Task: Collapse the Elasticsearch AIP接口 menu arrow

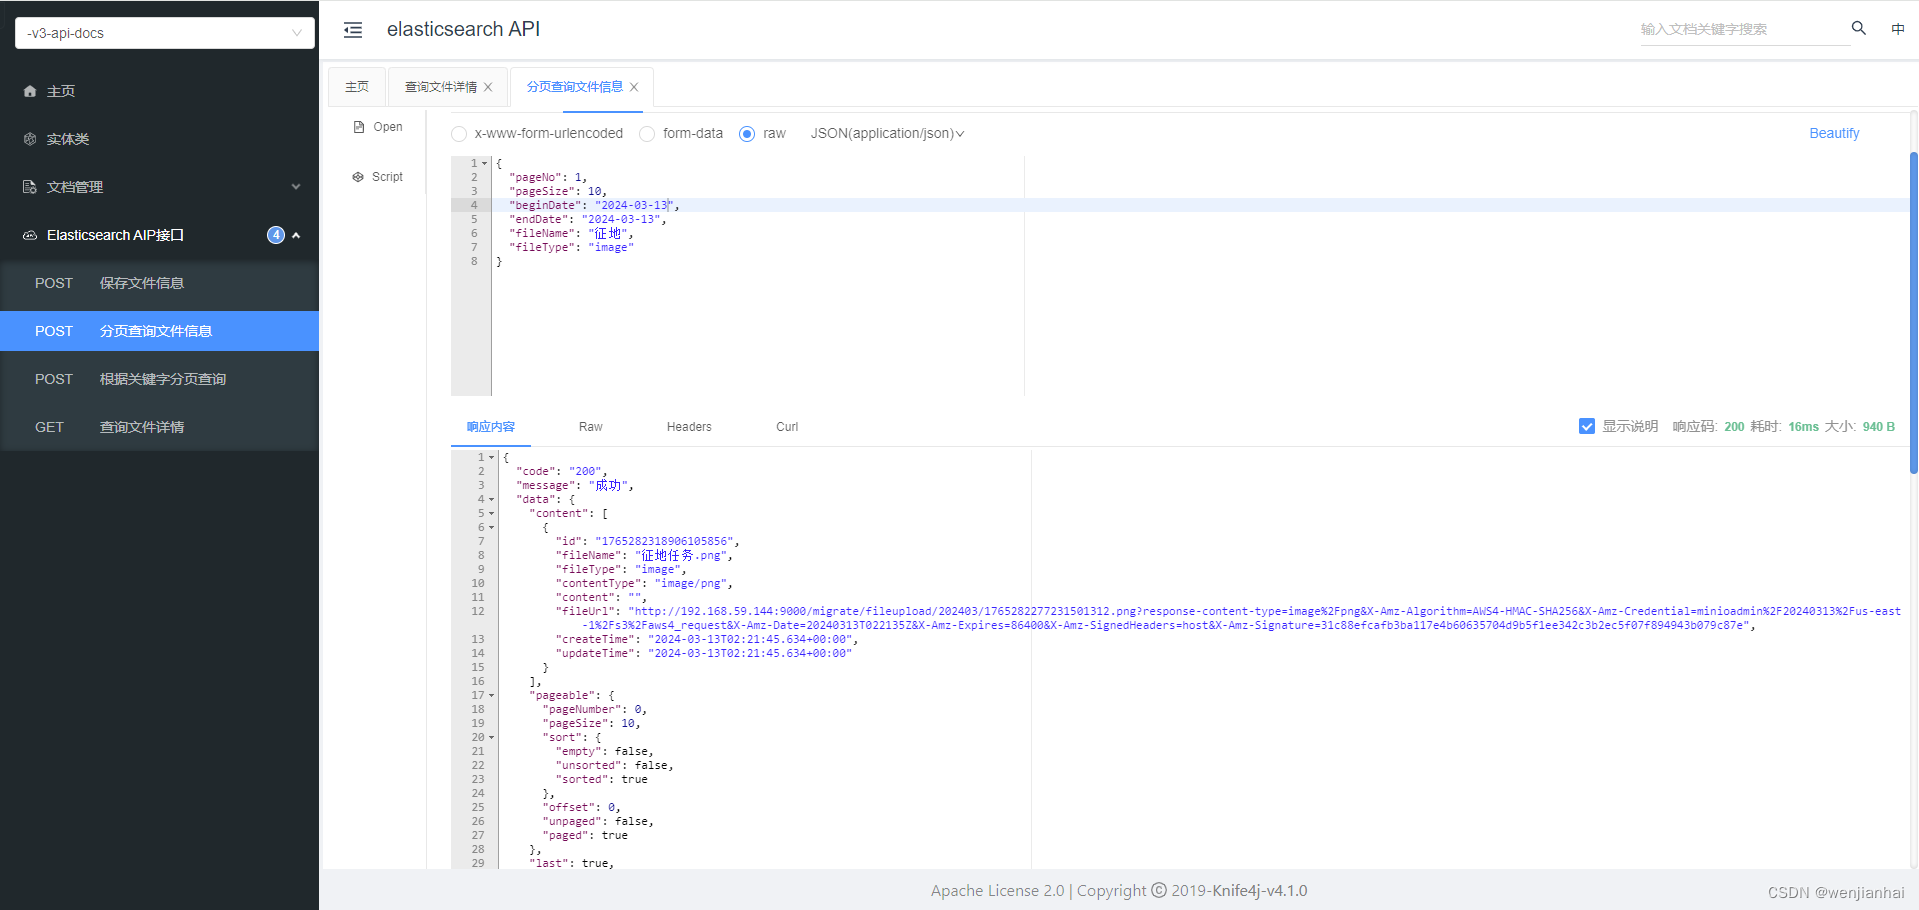Action: 296,235
